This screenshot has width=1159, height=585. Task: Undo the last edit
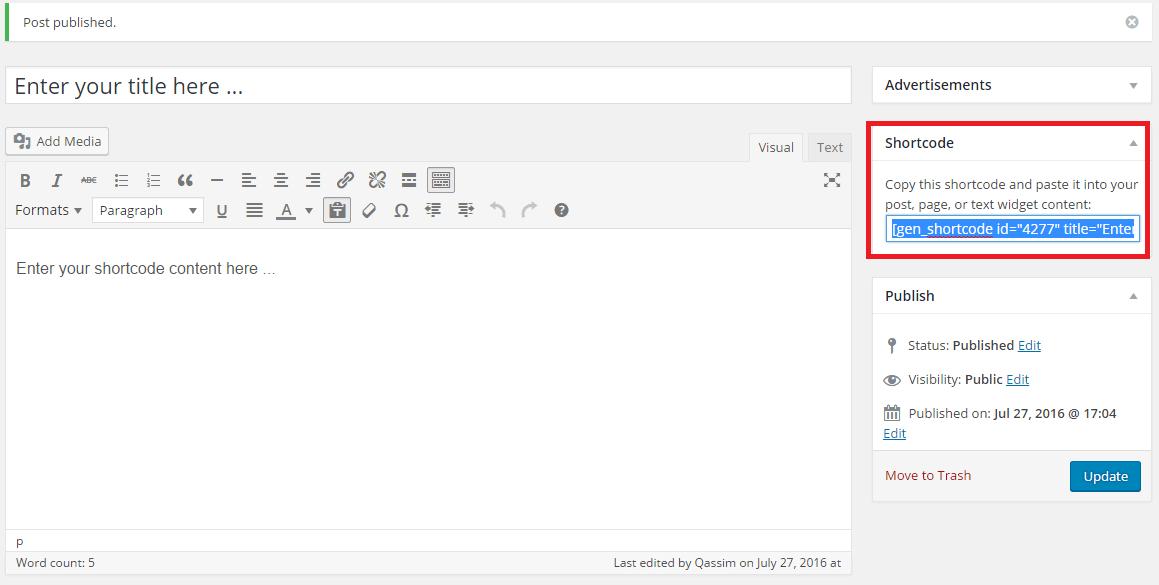[497, 211]
